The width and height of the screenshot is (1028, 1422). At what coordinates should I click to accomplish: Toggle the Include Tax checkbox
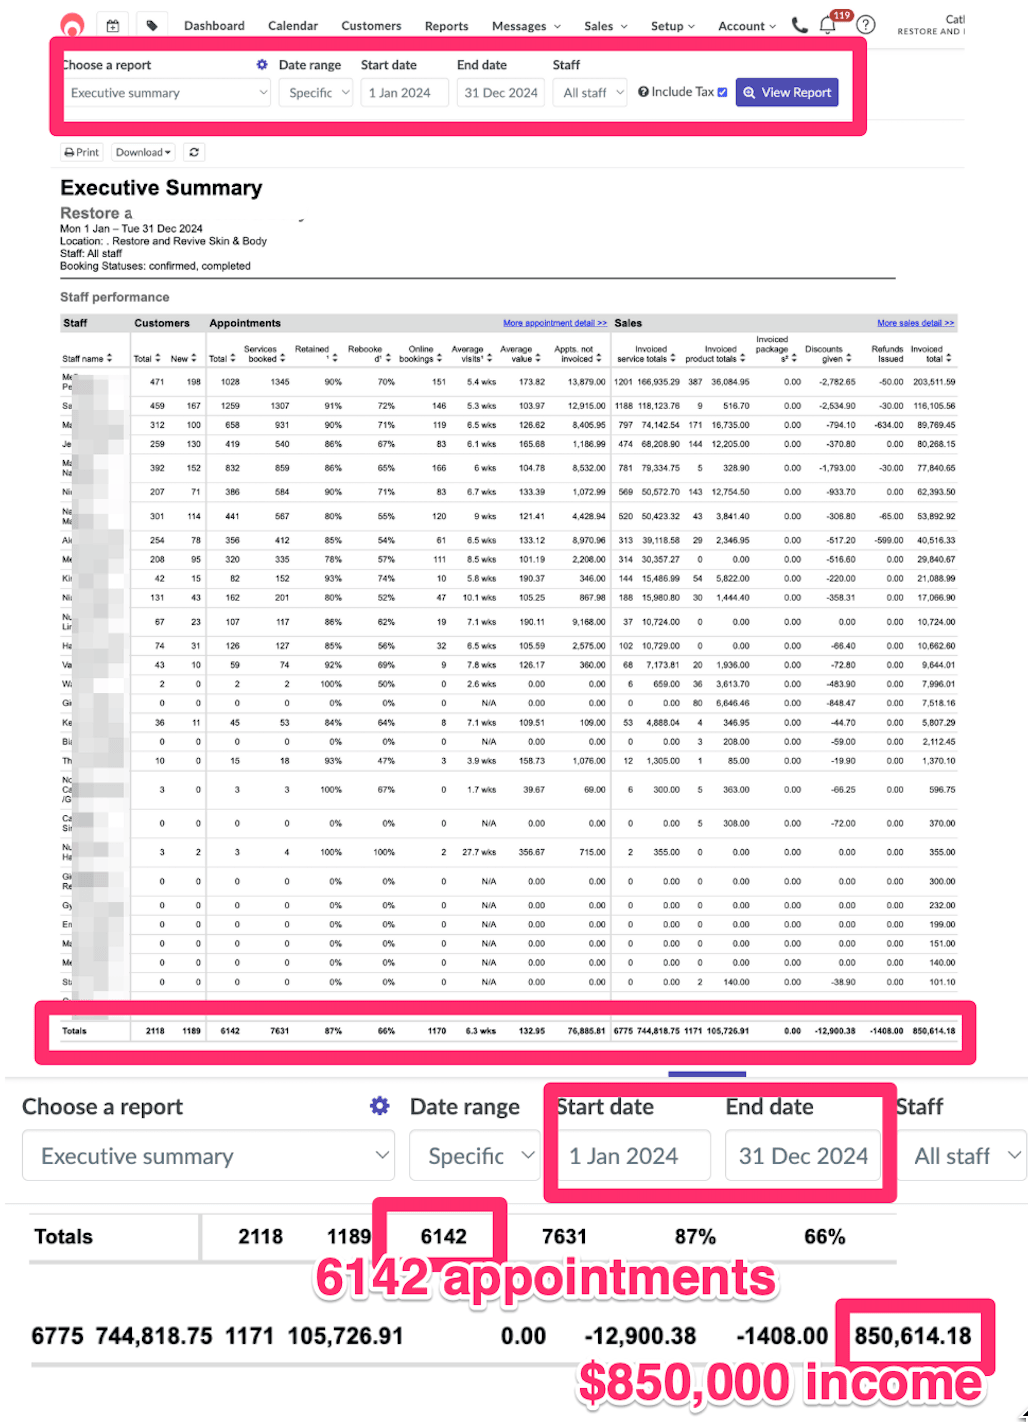tap(723, 92)
